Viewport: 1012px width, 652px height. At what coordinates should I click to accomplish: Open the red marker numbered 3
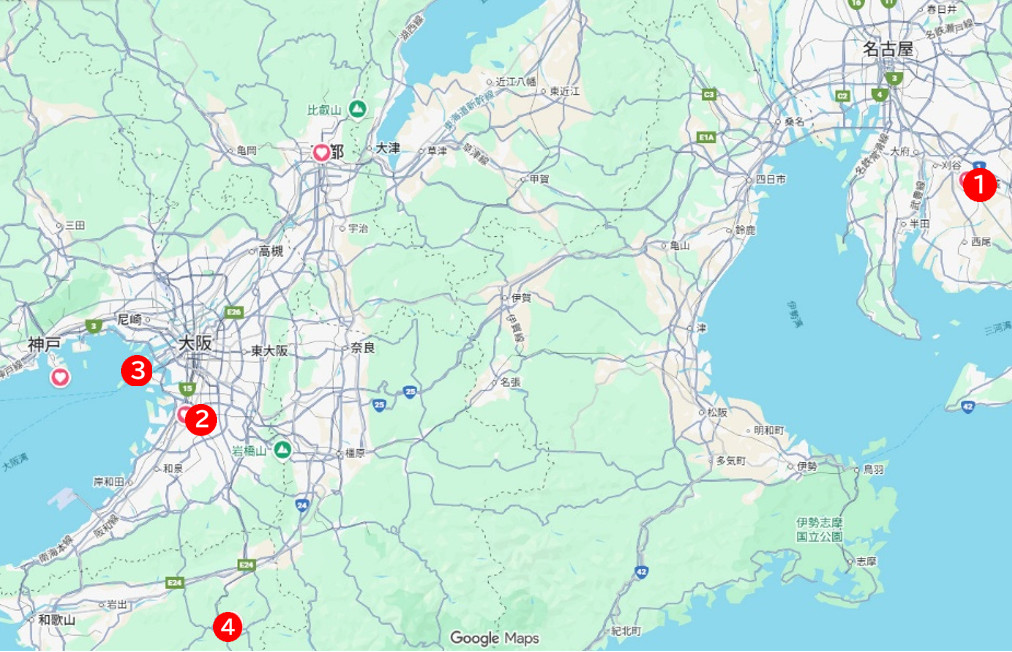tap(136, 371)
